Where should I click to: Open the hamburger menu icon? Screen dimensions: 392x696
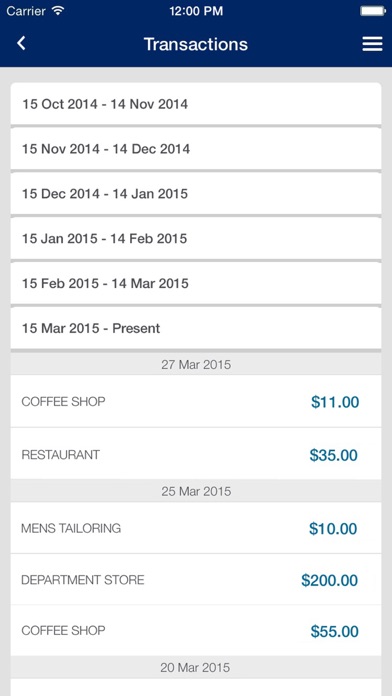coord(372,44)
